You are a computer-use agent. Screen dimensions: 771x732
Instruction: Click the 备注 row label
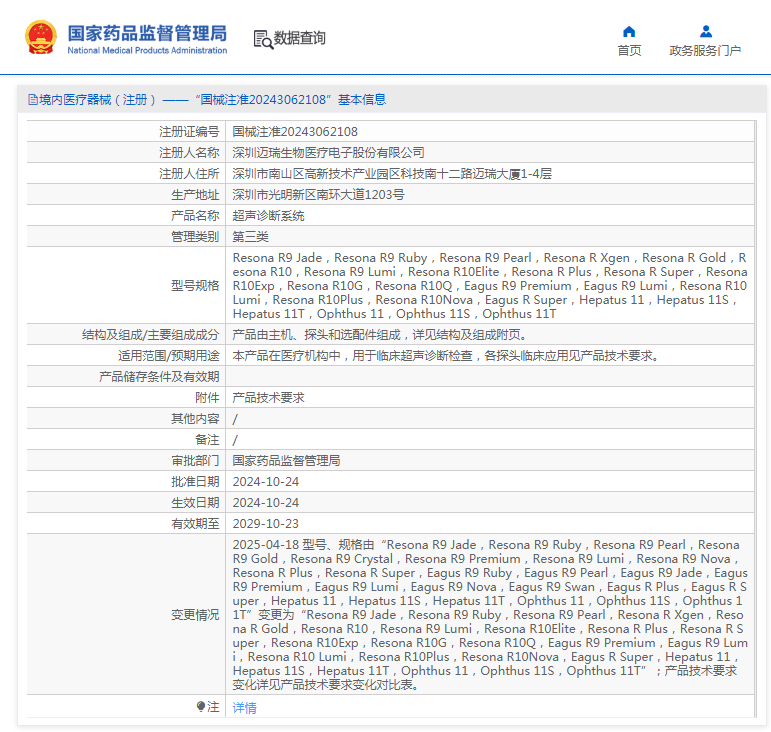[207, 440]
